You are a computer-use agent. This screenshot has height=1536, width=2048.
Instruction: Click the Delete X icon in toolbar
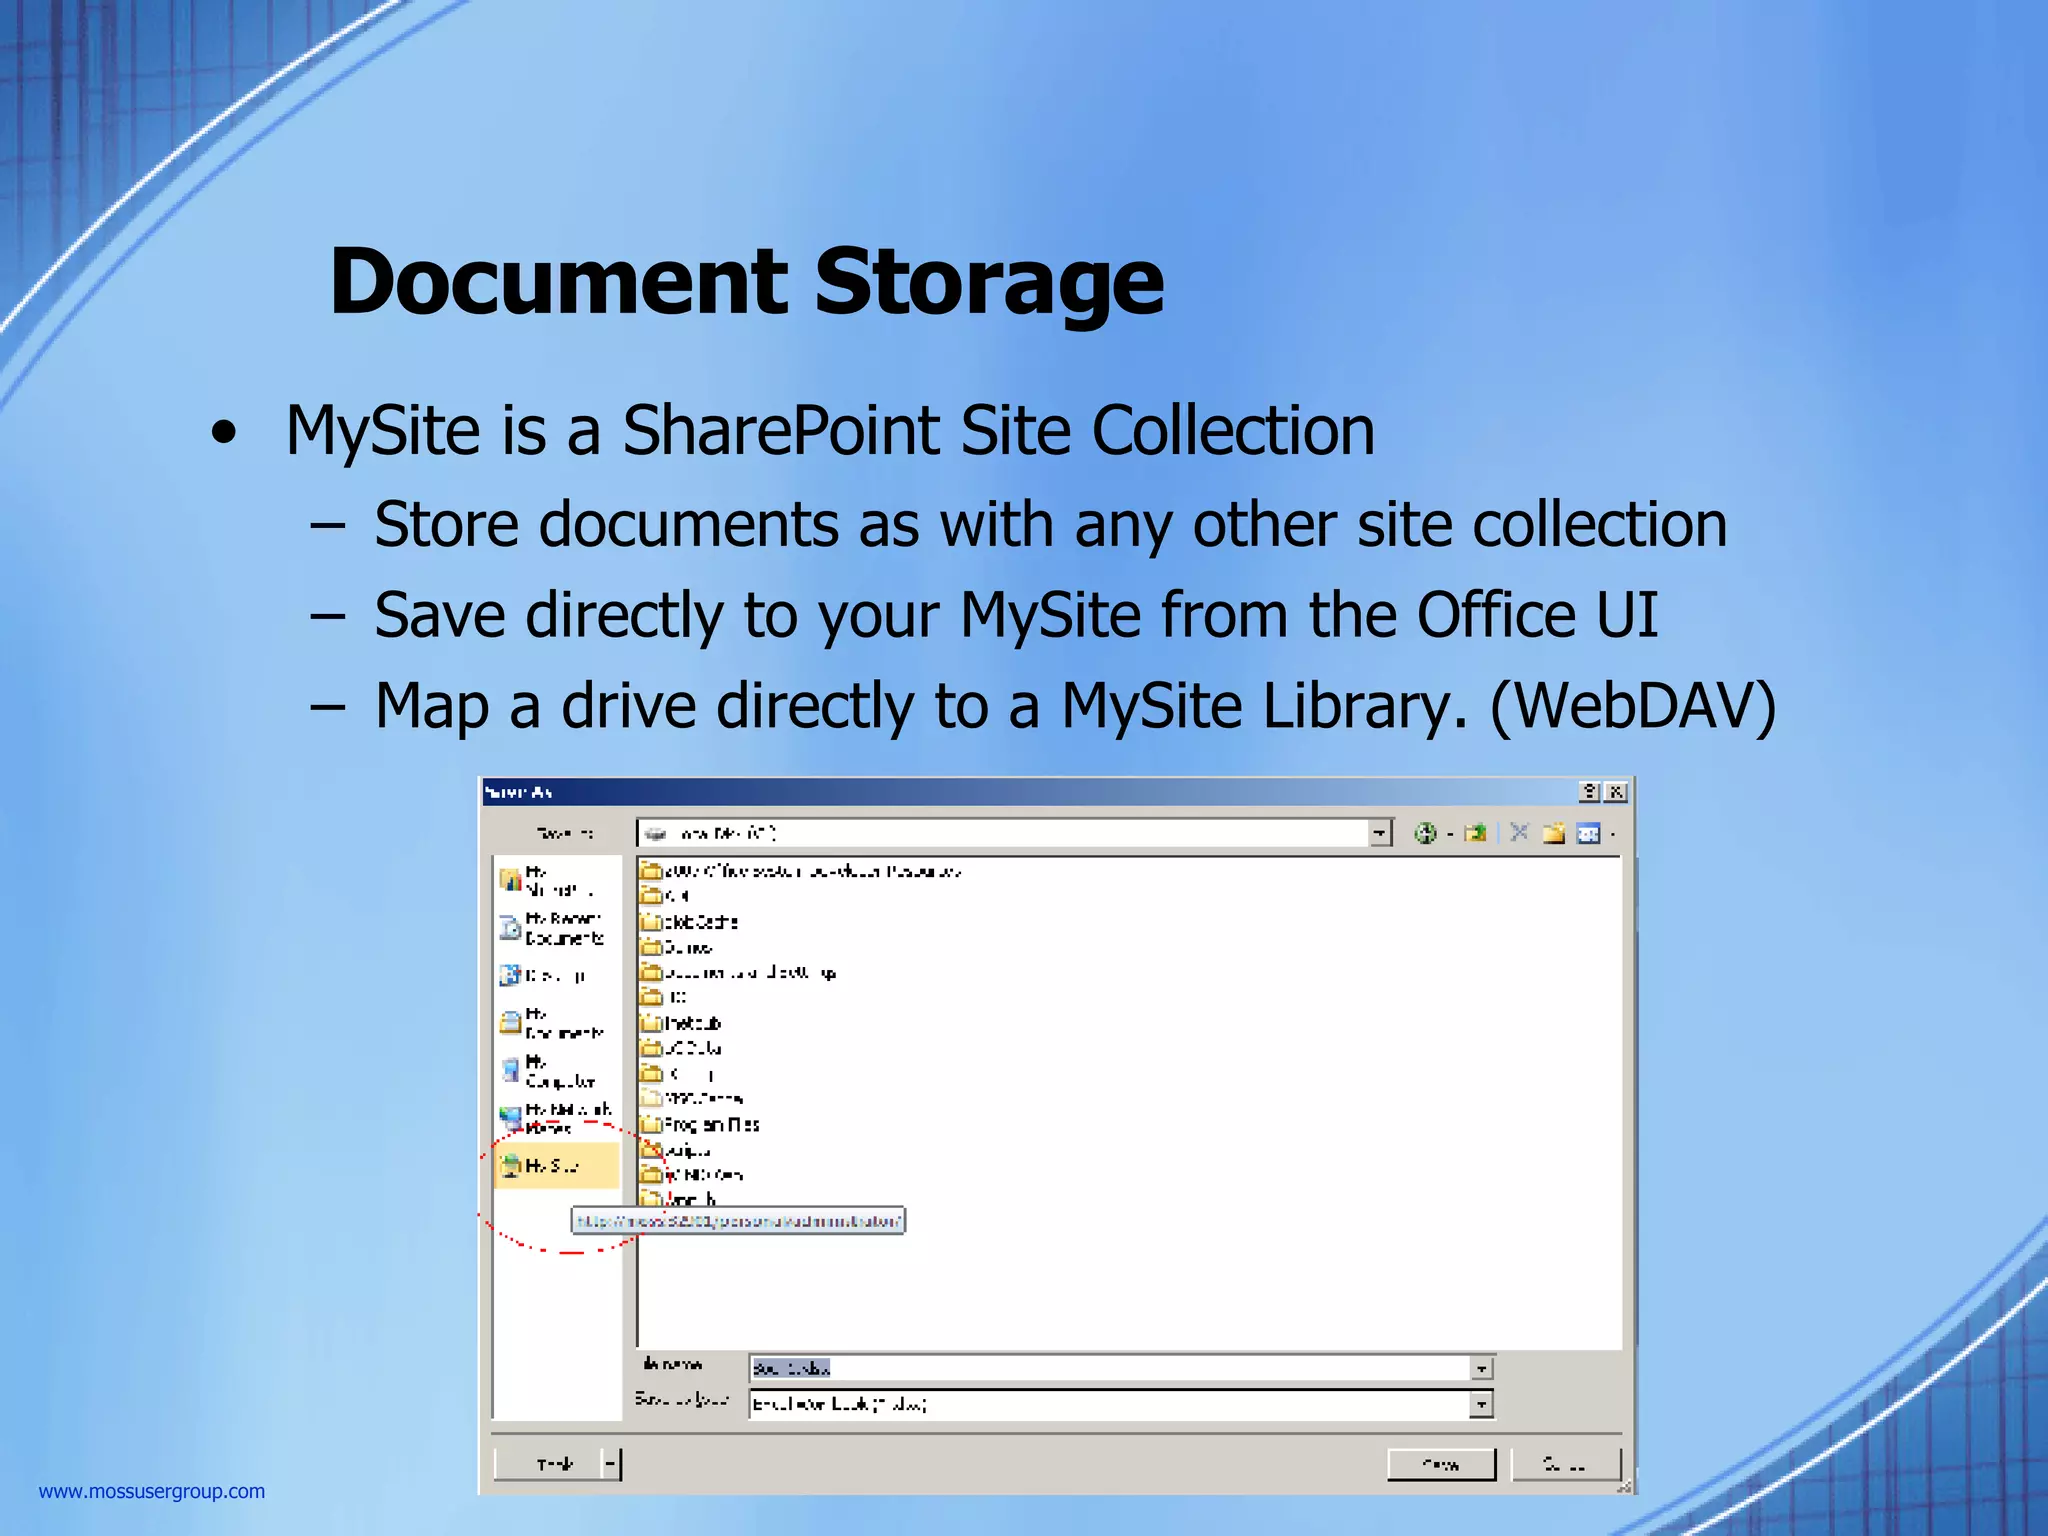1519,832
